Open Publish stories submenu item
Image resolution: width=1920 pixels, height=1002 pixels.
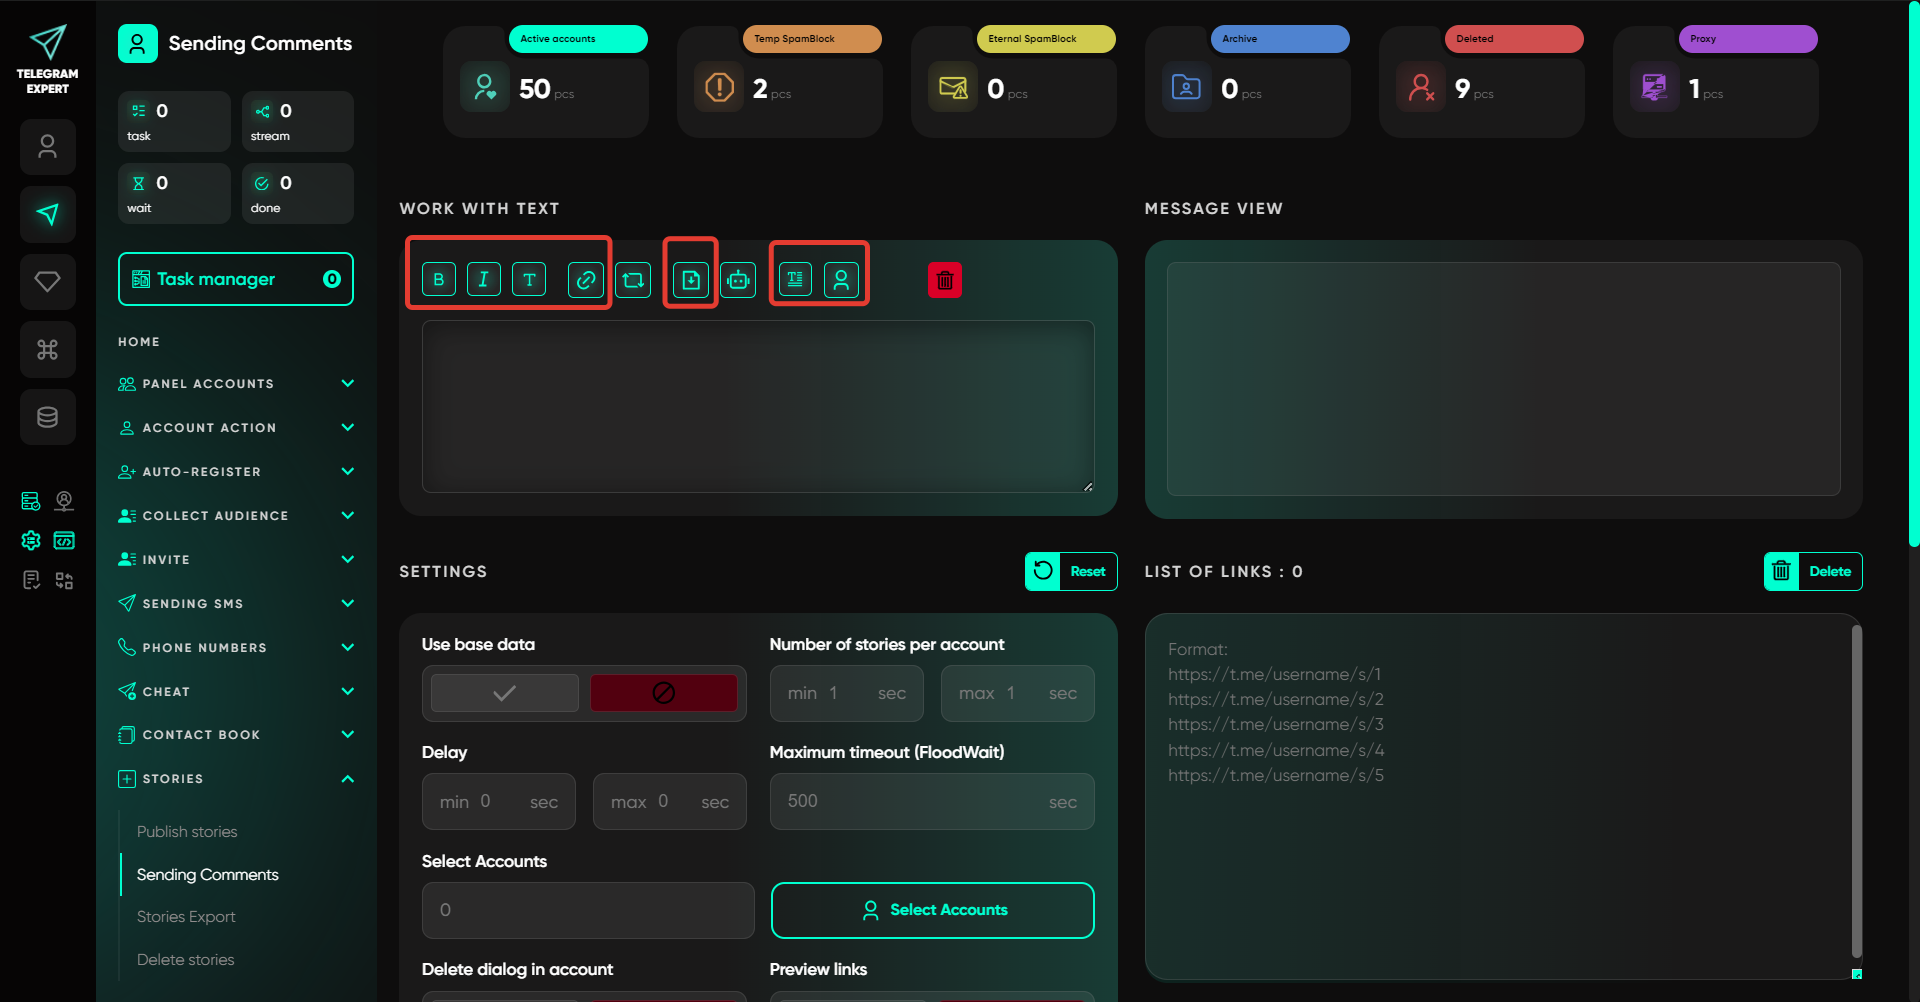pos(187,832)
